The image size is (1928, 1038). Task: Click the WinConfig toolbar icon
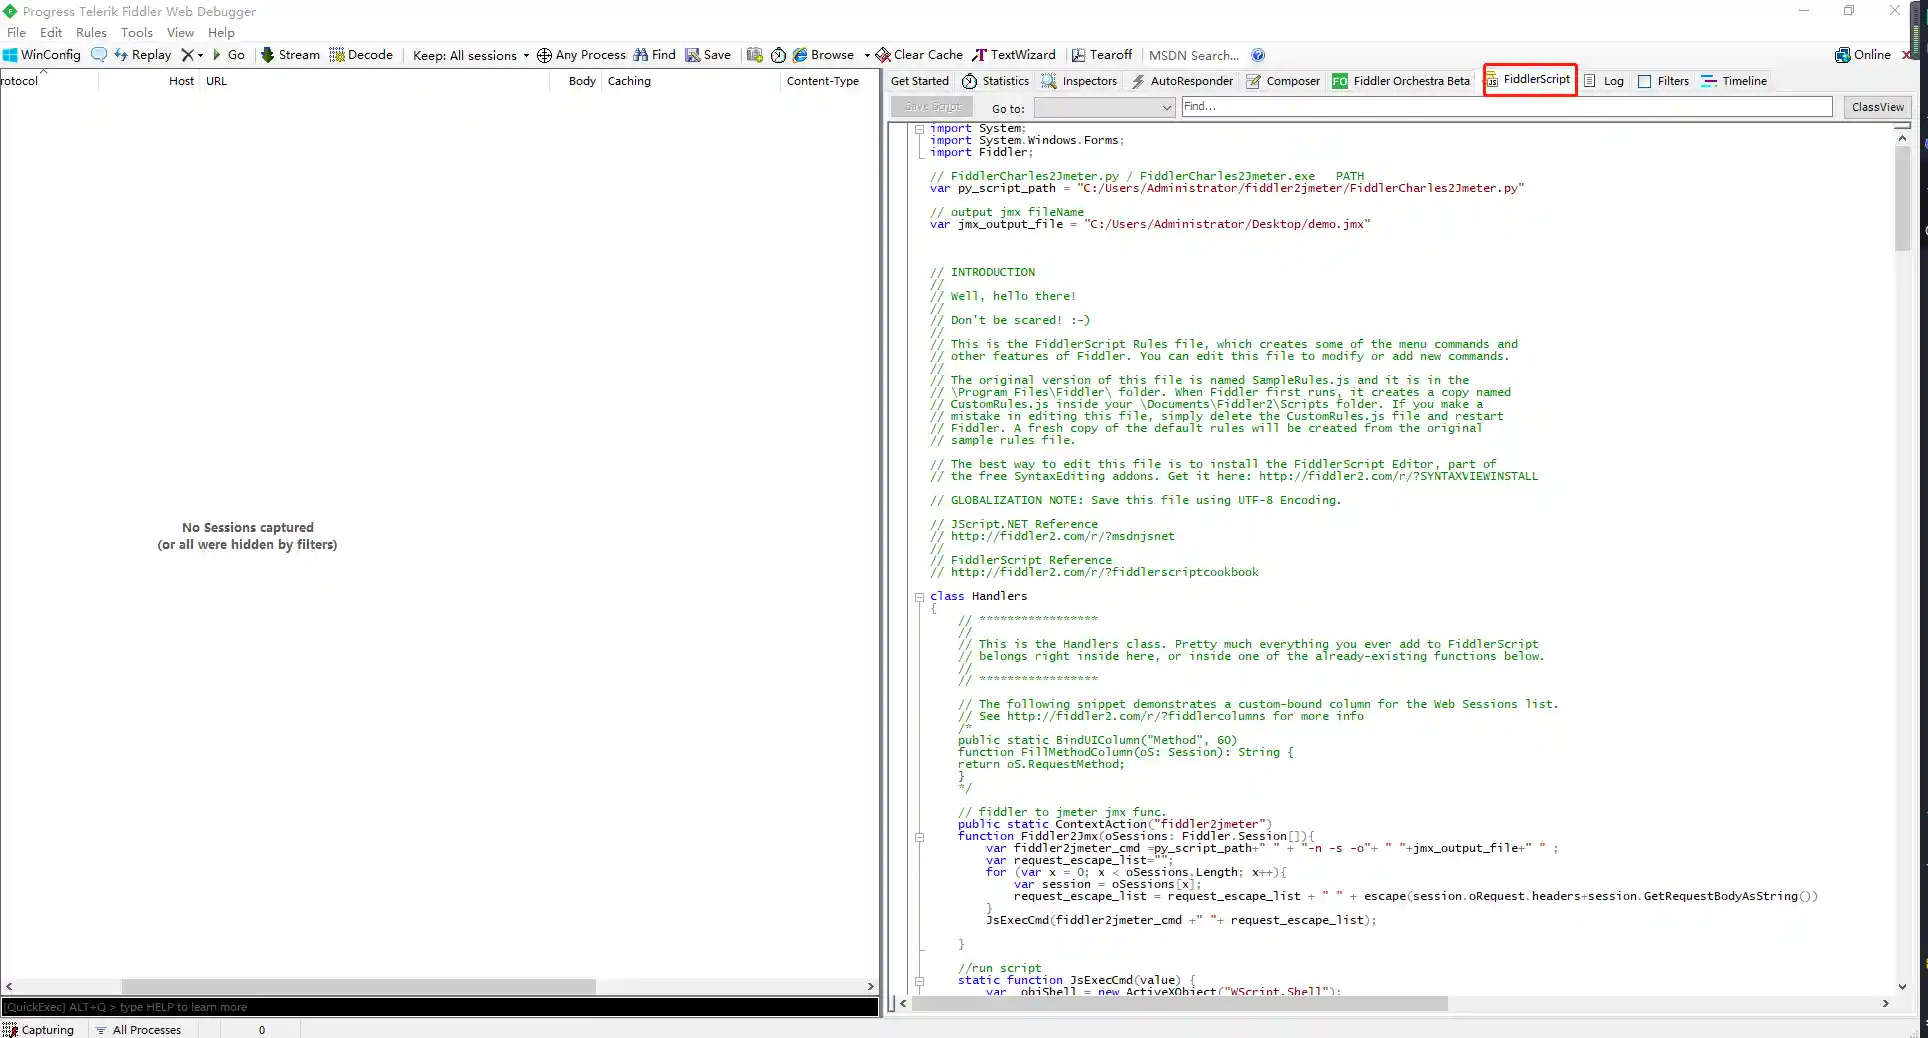11,55
